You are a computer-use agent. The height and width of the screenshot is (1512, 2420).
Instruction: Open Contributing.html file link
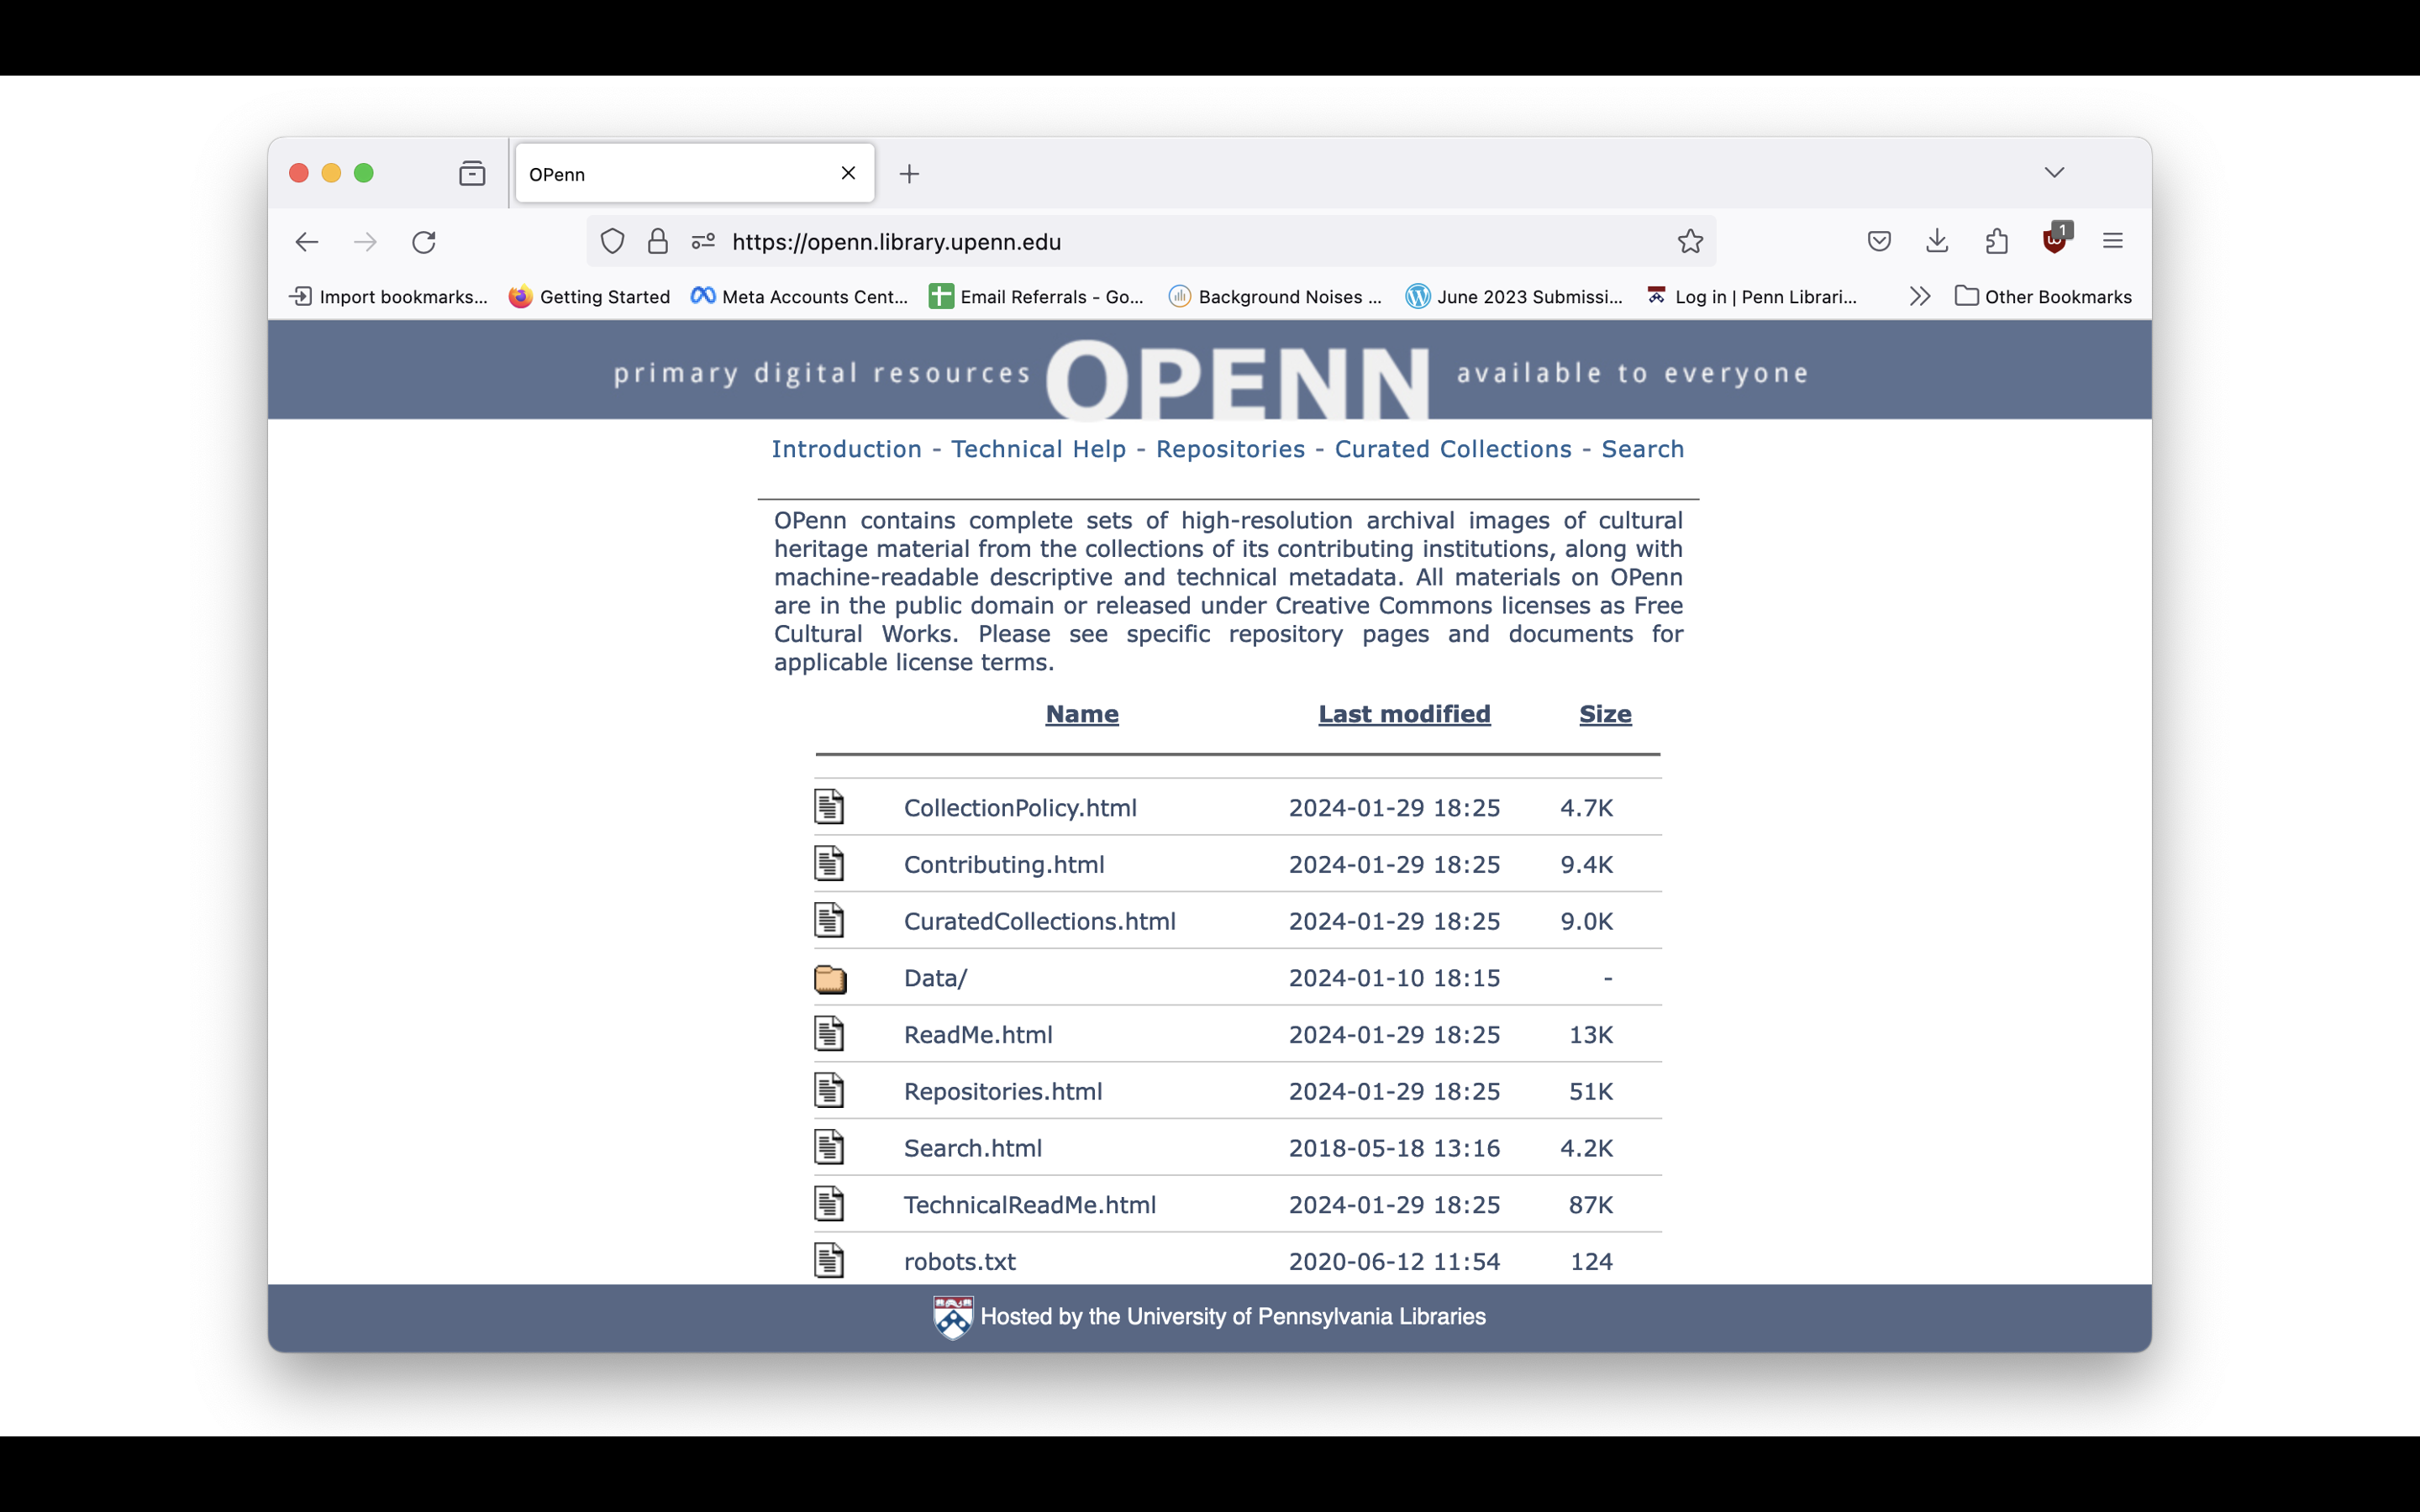[x=1004, y=864]
